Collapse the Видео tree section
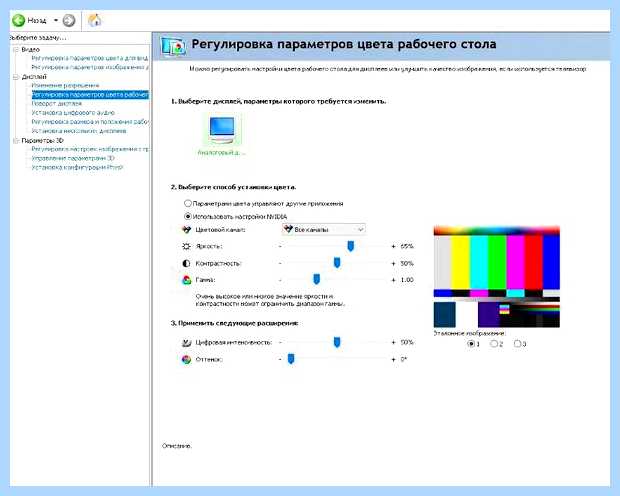This screenshot has width=620, height=496. click(16, 49)
